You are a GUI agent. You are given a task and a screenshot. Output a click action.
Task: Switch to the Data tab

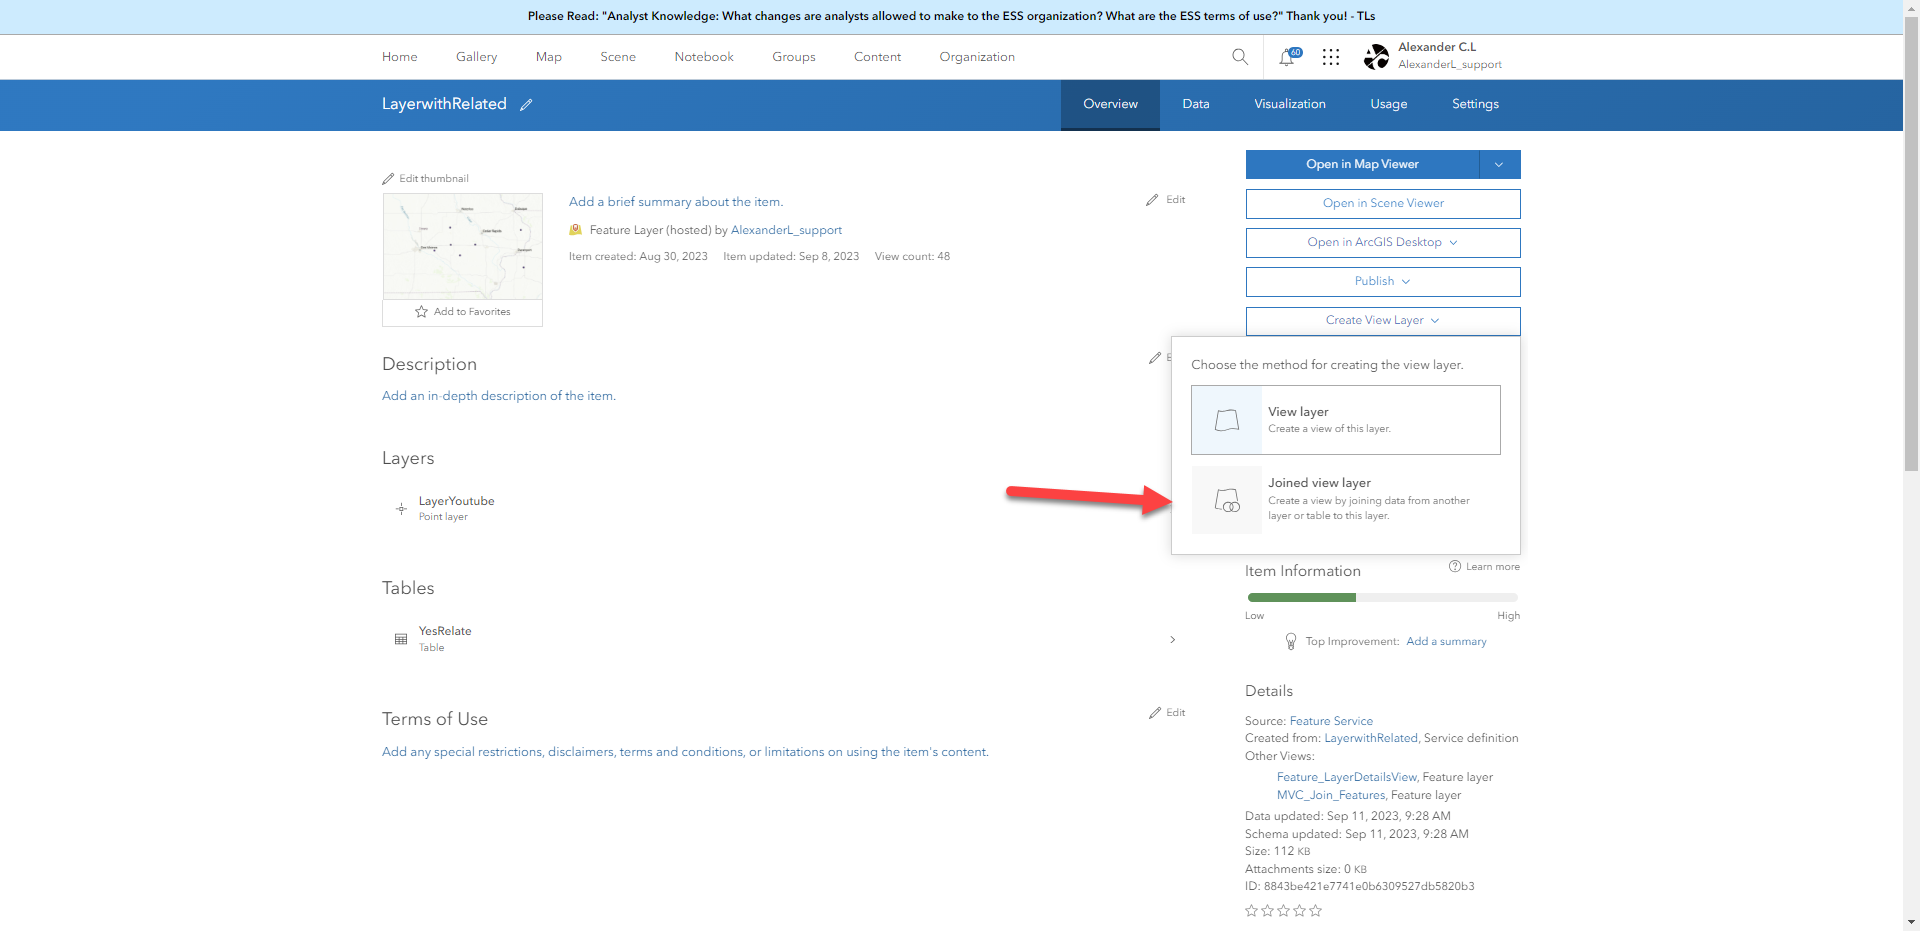click(1195, 104)
